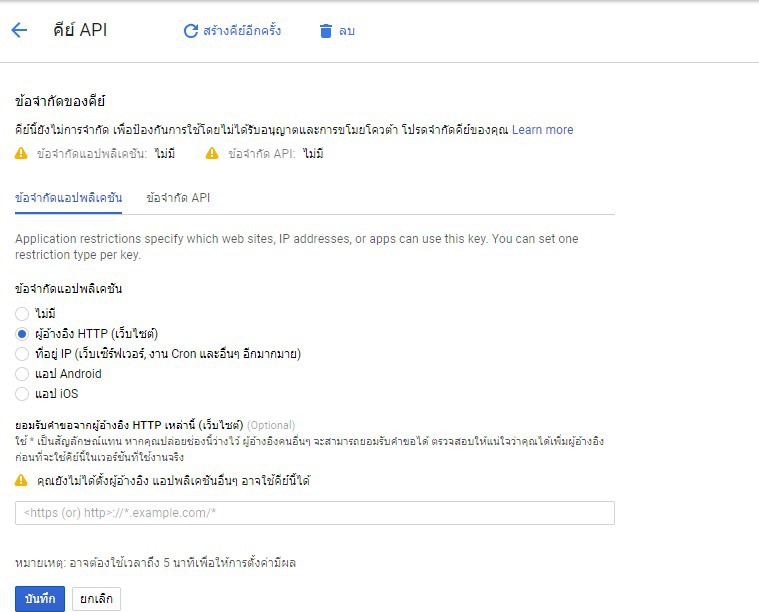759x612 pixels.
Task: Click the ลบ button label
Action: click(x=347, y=31)
